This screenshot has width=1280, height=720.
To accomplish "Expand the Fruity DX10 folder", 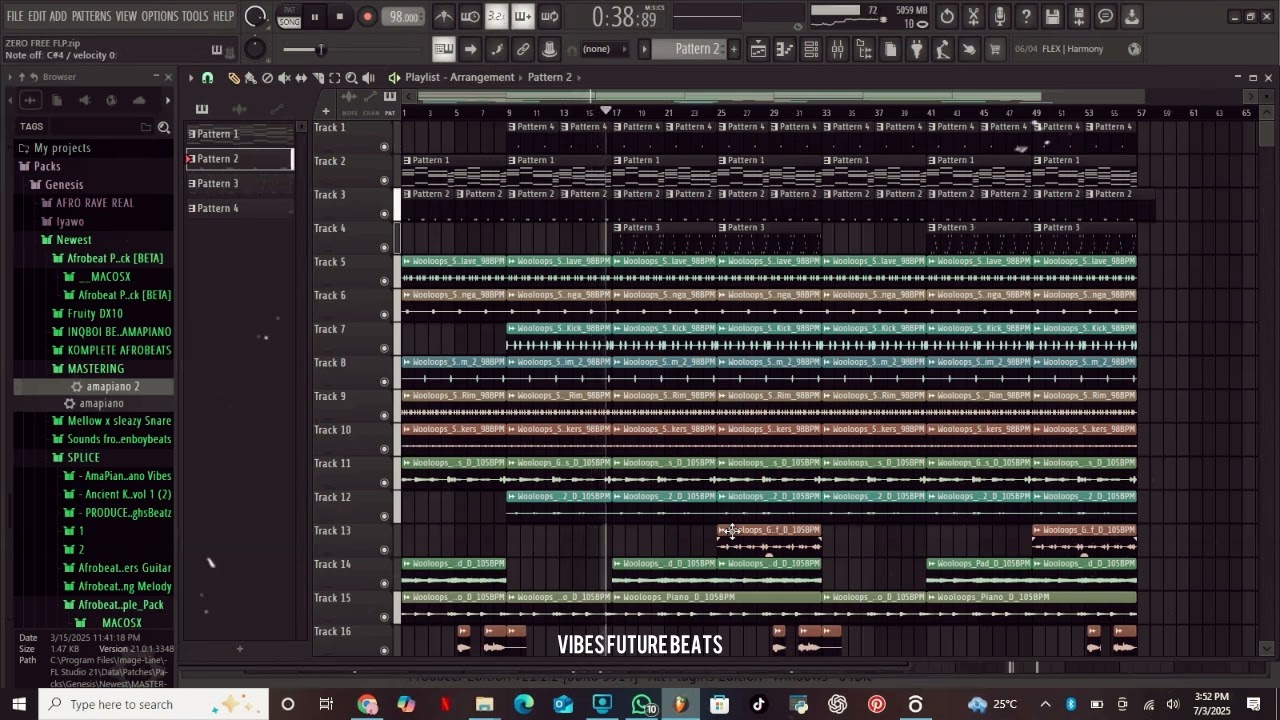I will 95,314.
